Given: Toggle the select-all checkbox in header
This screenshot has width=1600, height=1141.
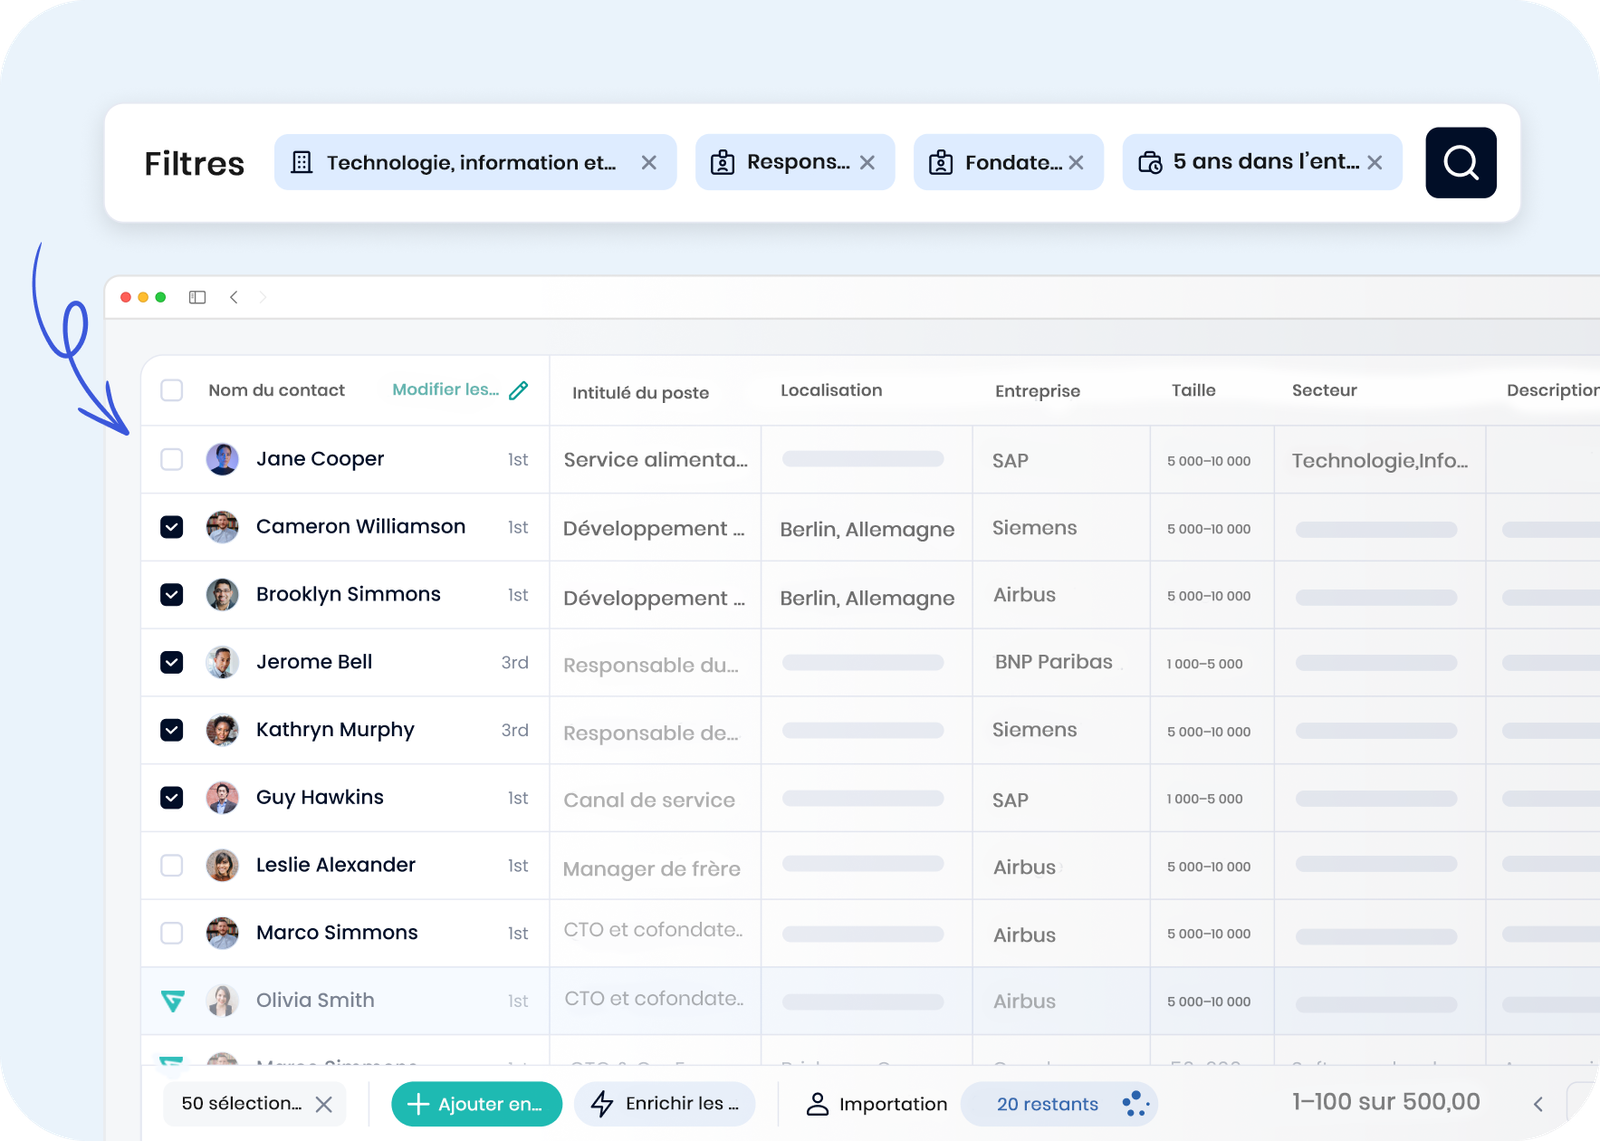Looking at the screenshot, I should point(172,390).
